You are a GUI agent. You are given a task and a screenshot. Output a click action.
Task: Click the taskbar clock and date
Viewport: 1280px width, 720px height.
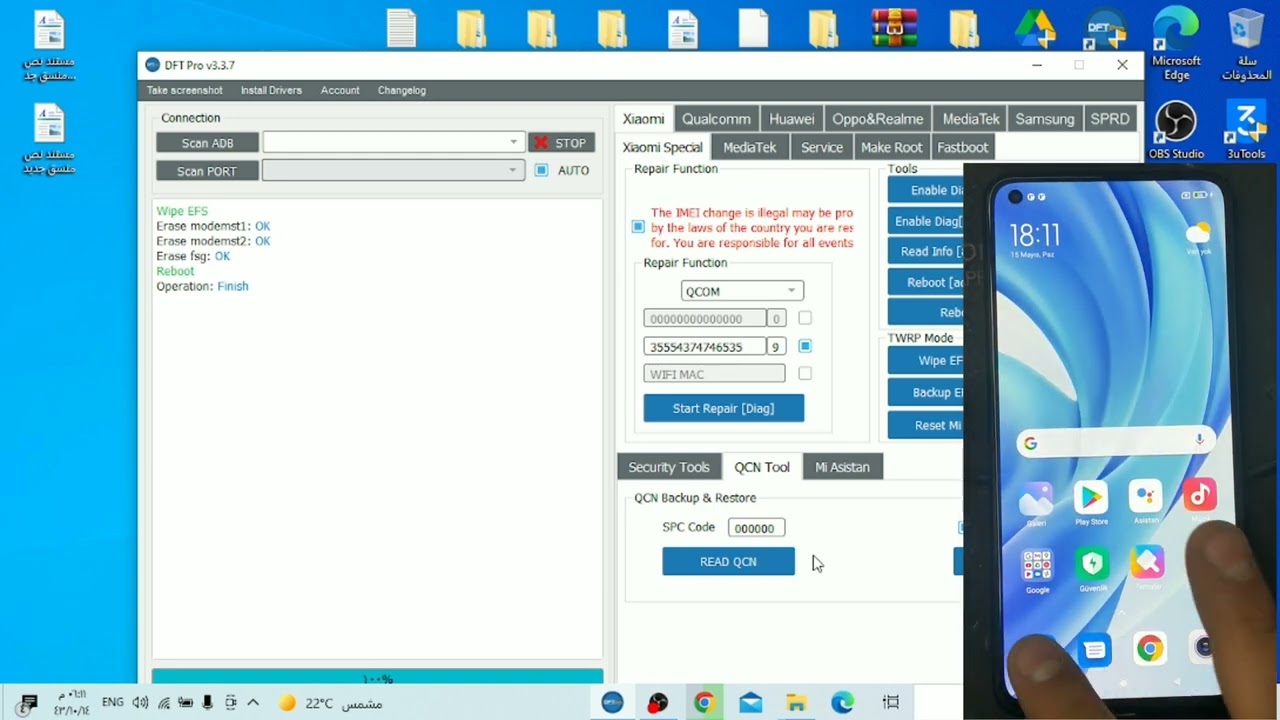click(72, 703)
